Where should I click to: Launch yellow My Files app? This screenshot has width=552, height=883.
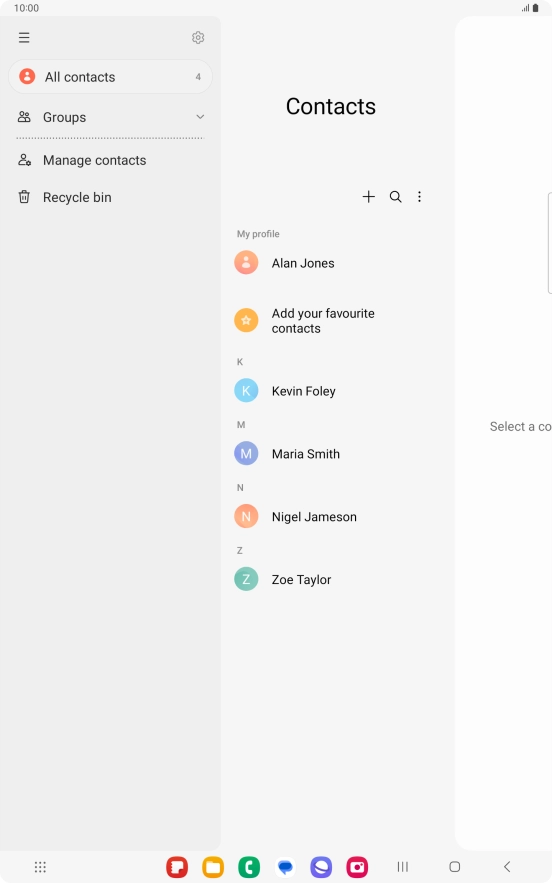pyautogui.click(x=213, y=867)
